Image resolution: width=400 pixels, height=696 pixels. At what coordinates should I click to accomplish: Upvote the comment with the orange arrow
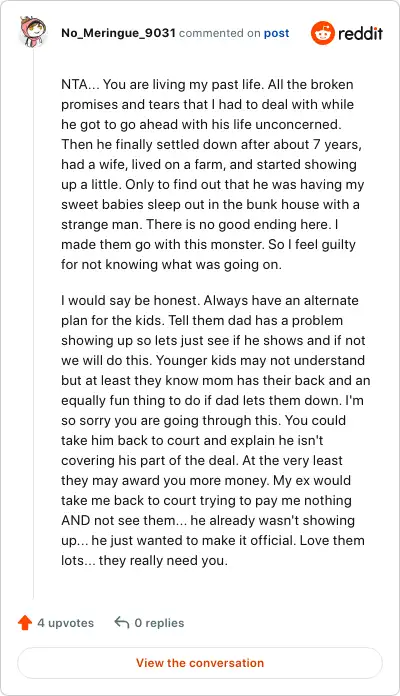tap(25, 623)
